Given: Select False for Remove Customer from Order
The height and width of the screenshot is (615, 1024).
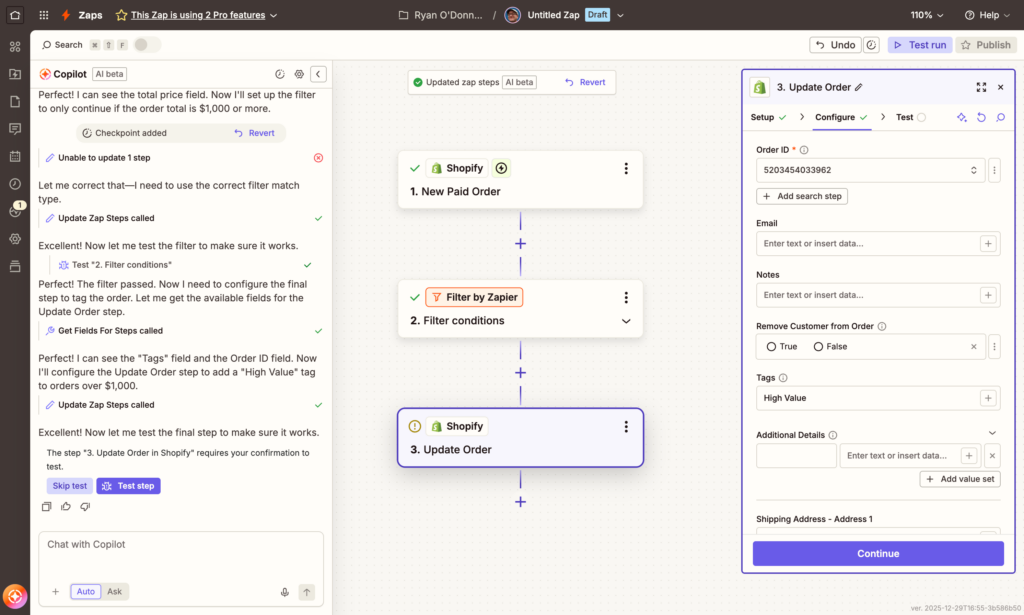Looking at the screenshot, I should point(818,347).
